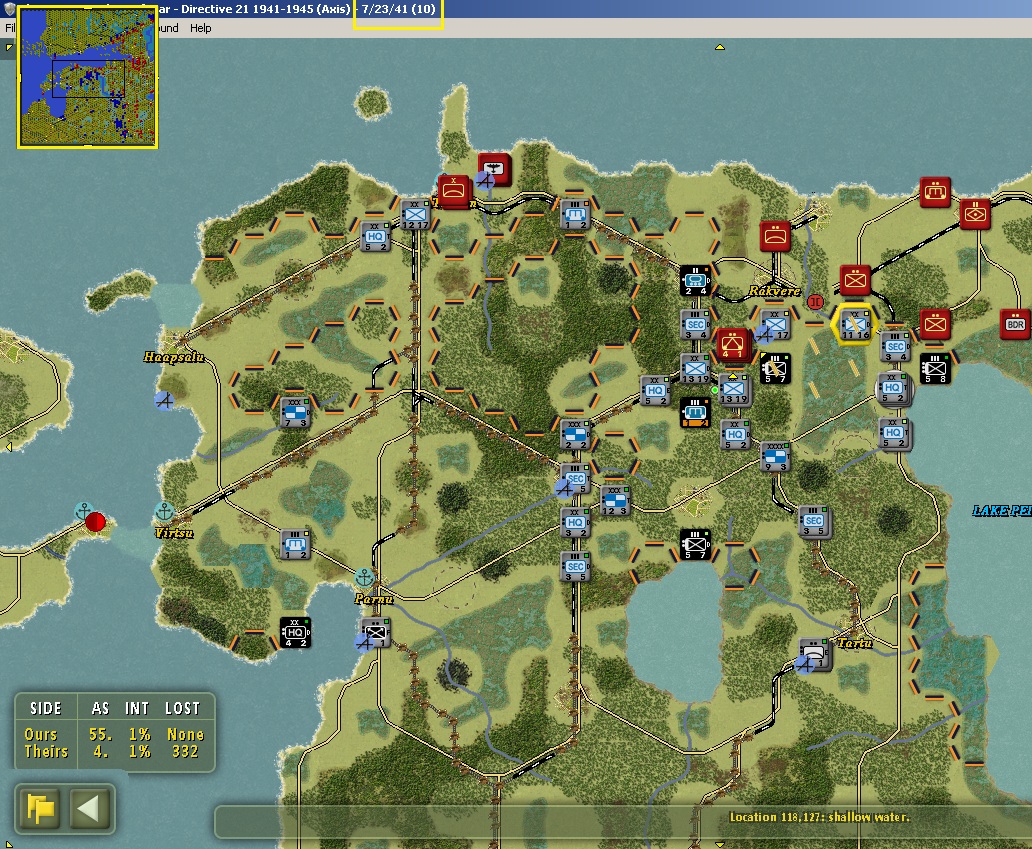The height and width of the screenshot is (849, 1032).
Task: Select the highlighted 11-16 infantry division
Action: click(854, 325)
